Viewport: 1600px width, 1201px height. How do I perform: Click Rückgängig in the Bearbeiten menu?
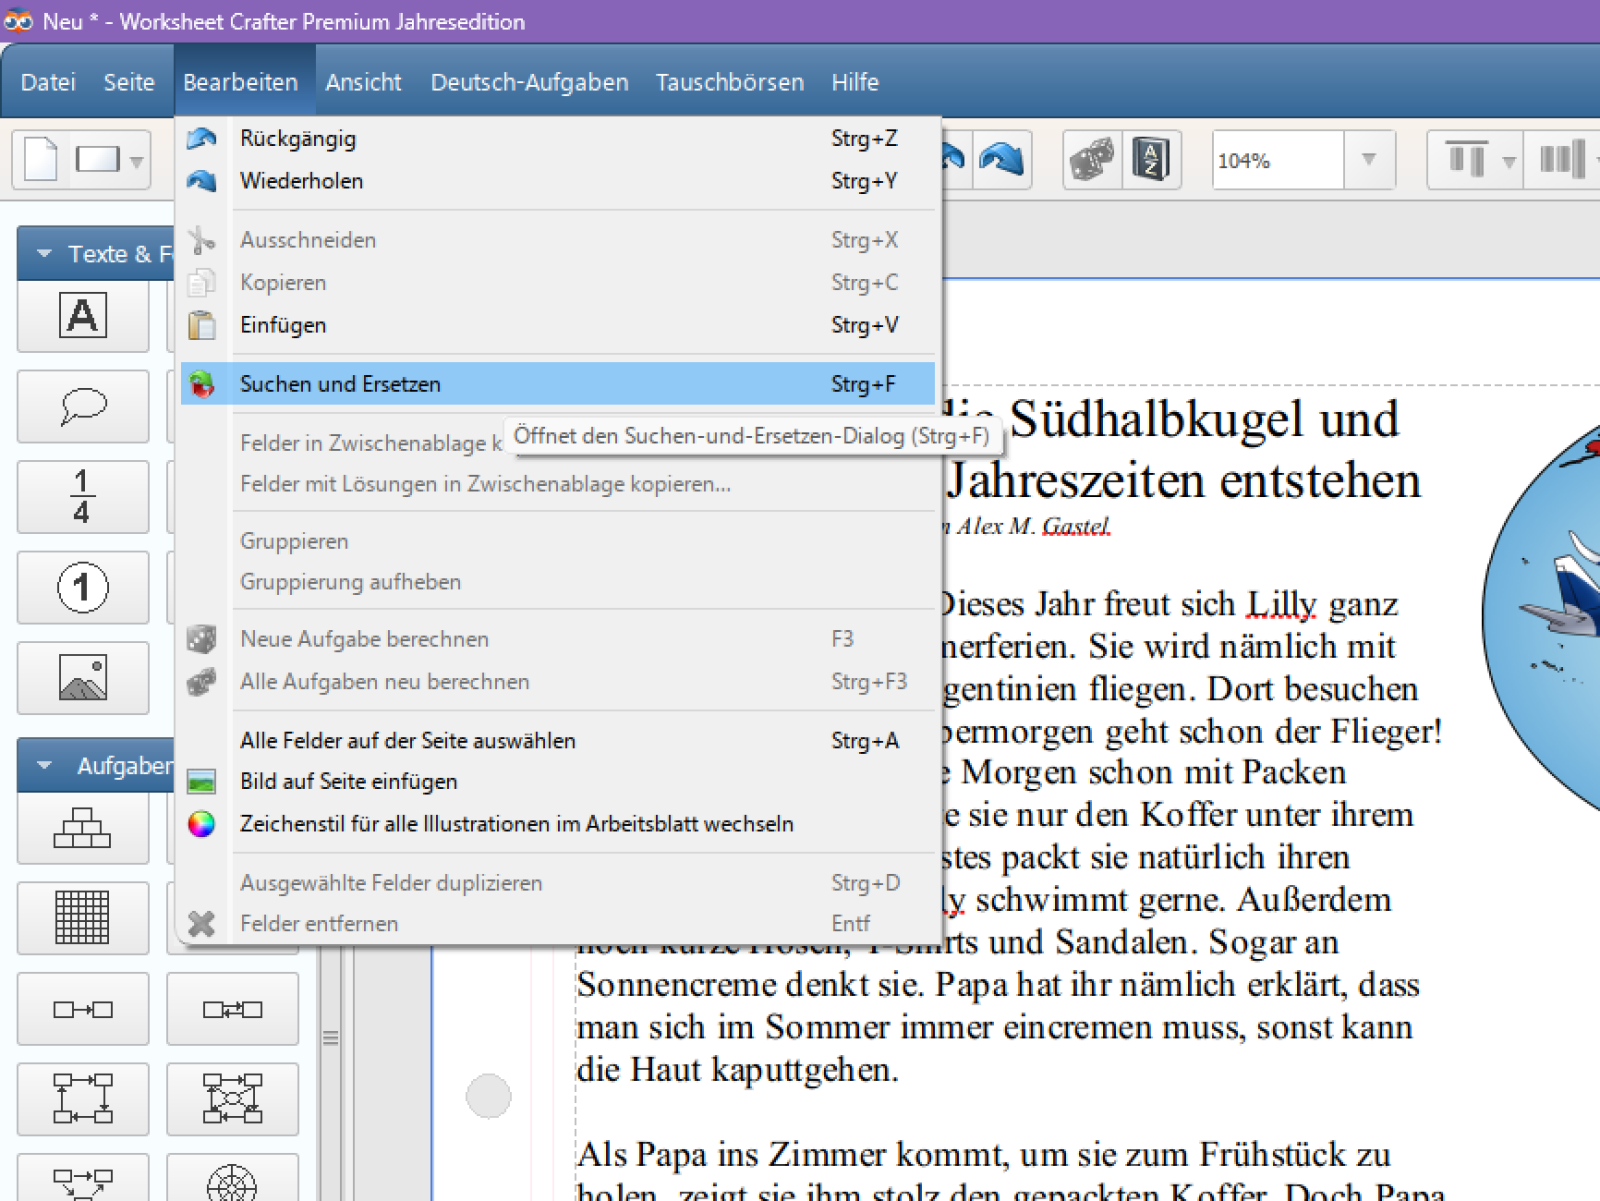tap(298, 139)
